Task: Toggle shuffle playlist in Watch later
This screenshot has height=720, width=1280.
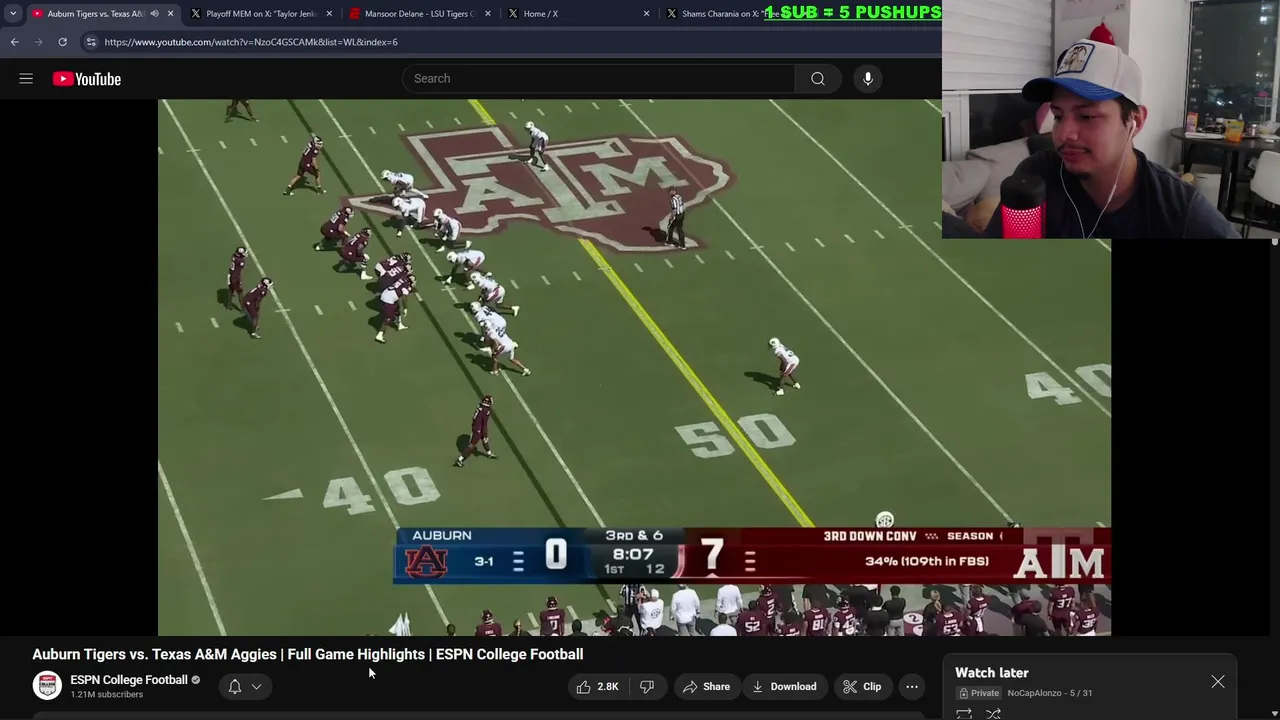Action: click(994, 714)
